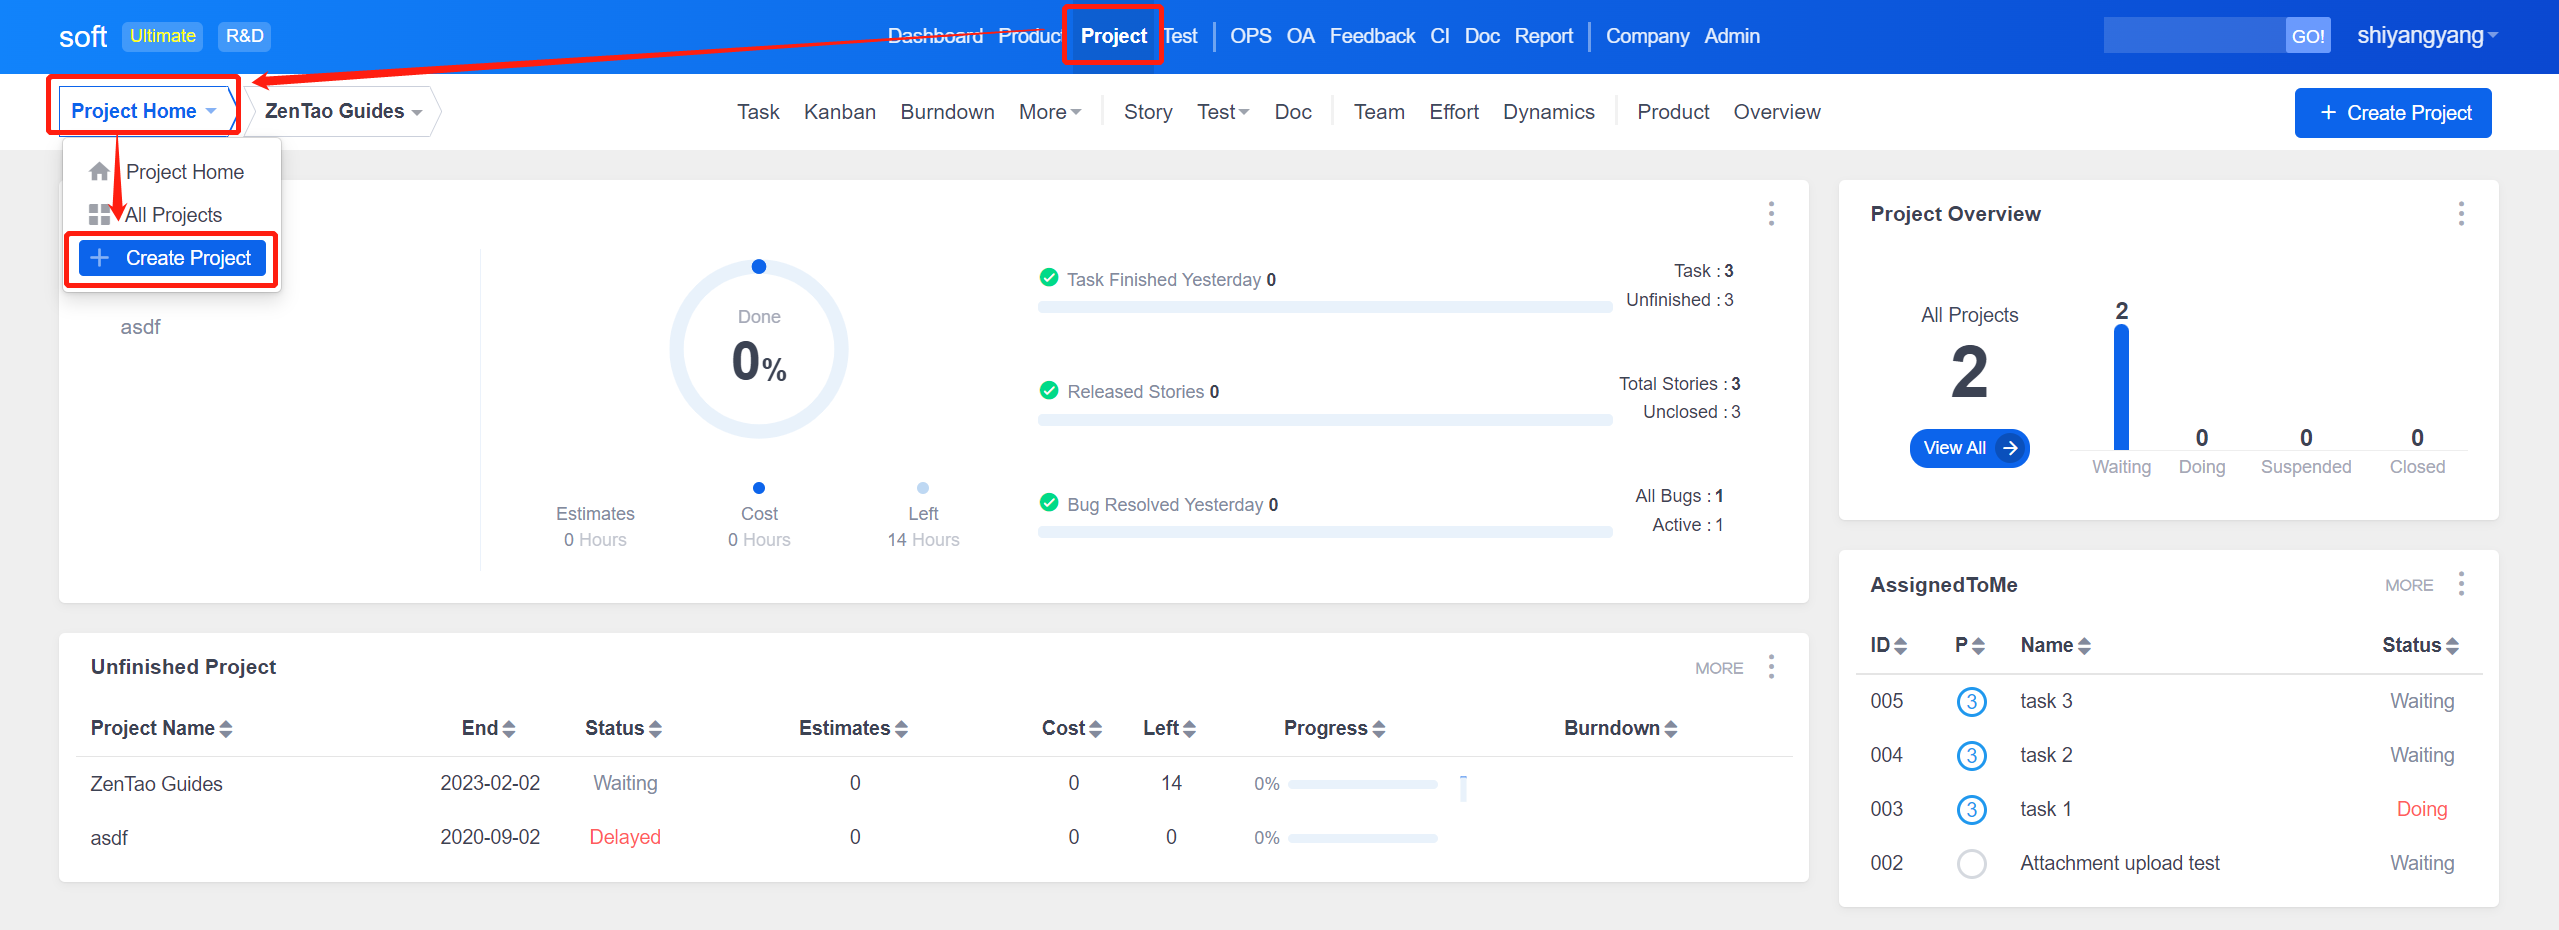Click the blue Create Project button at top right
This screenshot has width=2559, height=930.
pos(2392,113)
